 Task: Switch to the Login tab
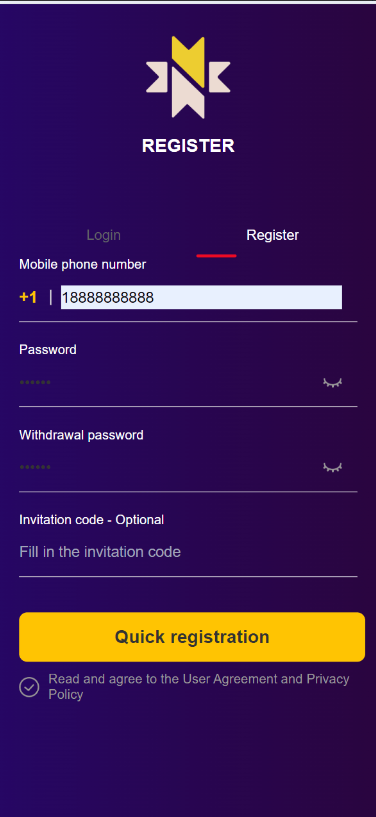click(x=104, y=235)
